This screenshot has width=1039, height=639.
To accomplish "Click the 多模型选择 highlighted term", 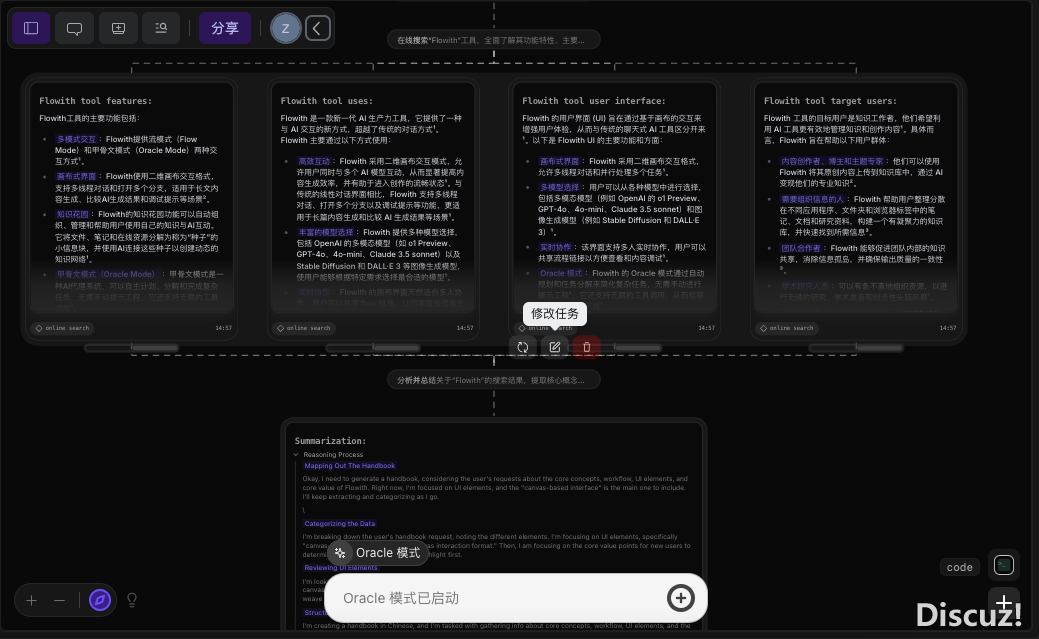I will 560,188.
